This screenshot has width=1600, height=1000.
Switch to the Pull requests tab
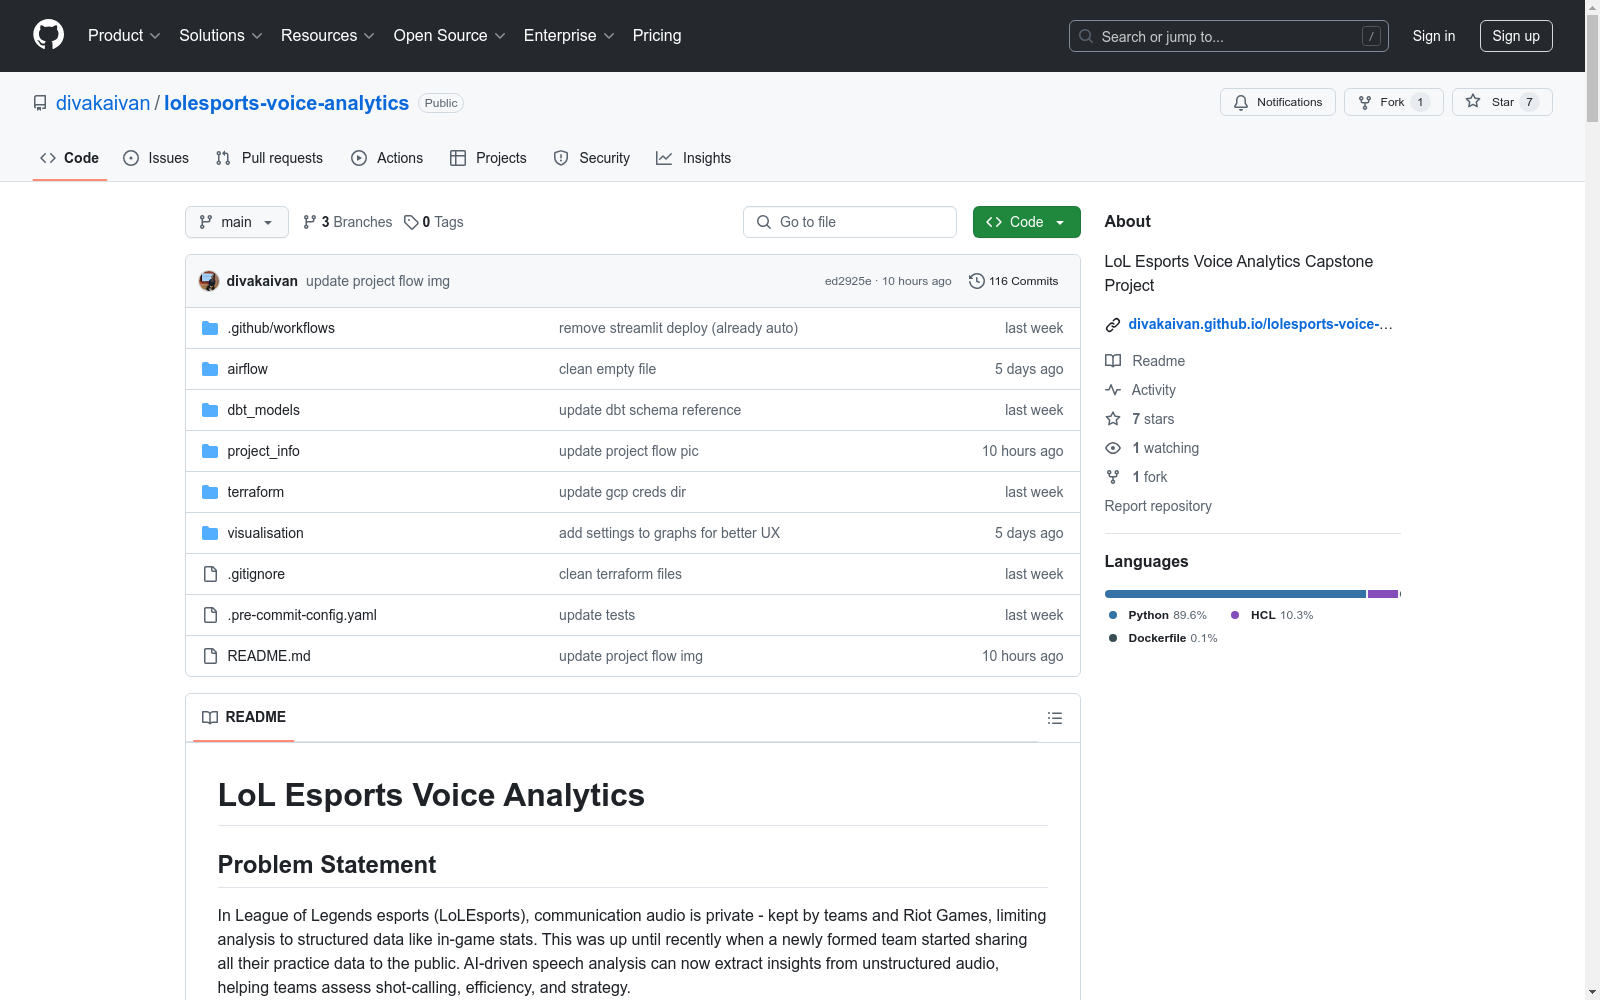269,158
